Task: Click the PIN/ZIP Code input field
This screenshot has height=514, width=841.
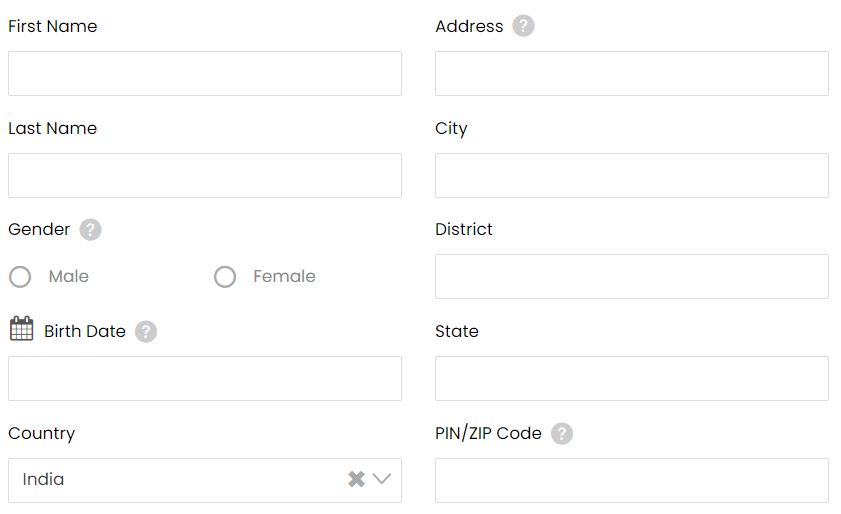Action: coord(632,480)
